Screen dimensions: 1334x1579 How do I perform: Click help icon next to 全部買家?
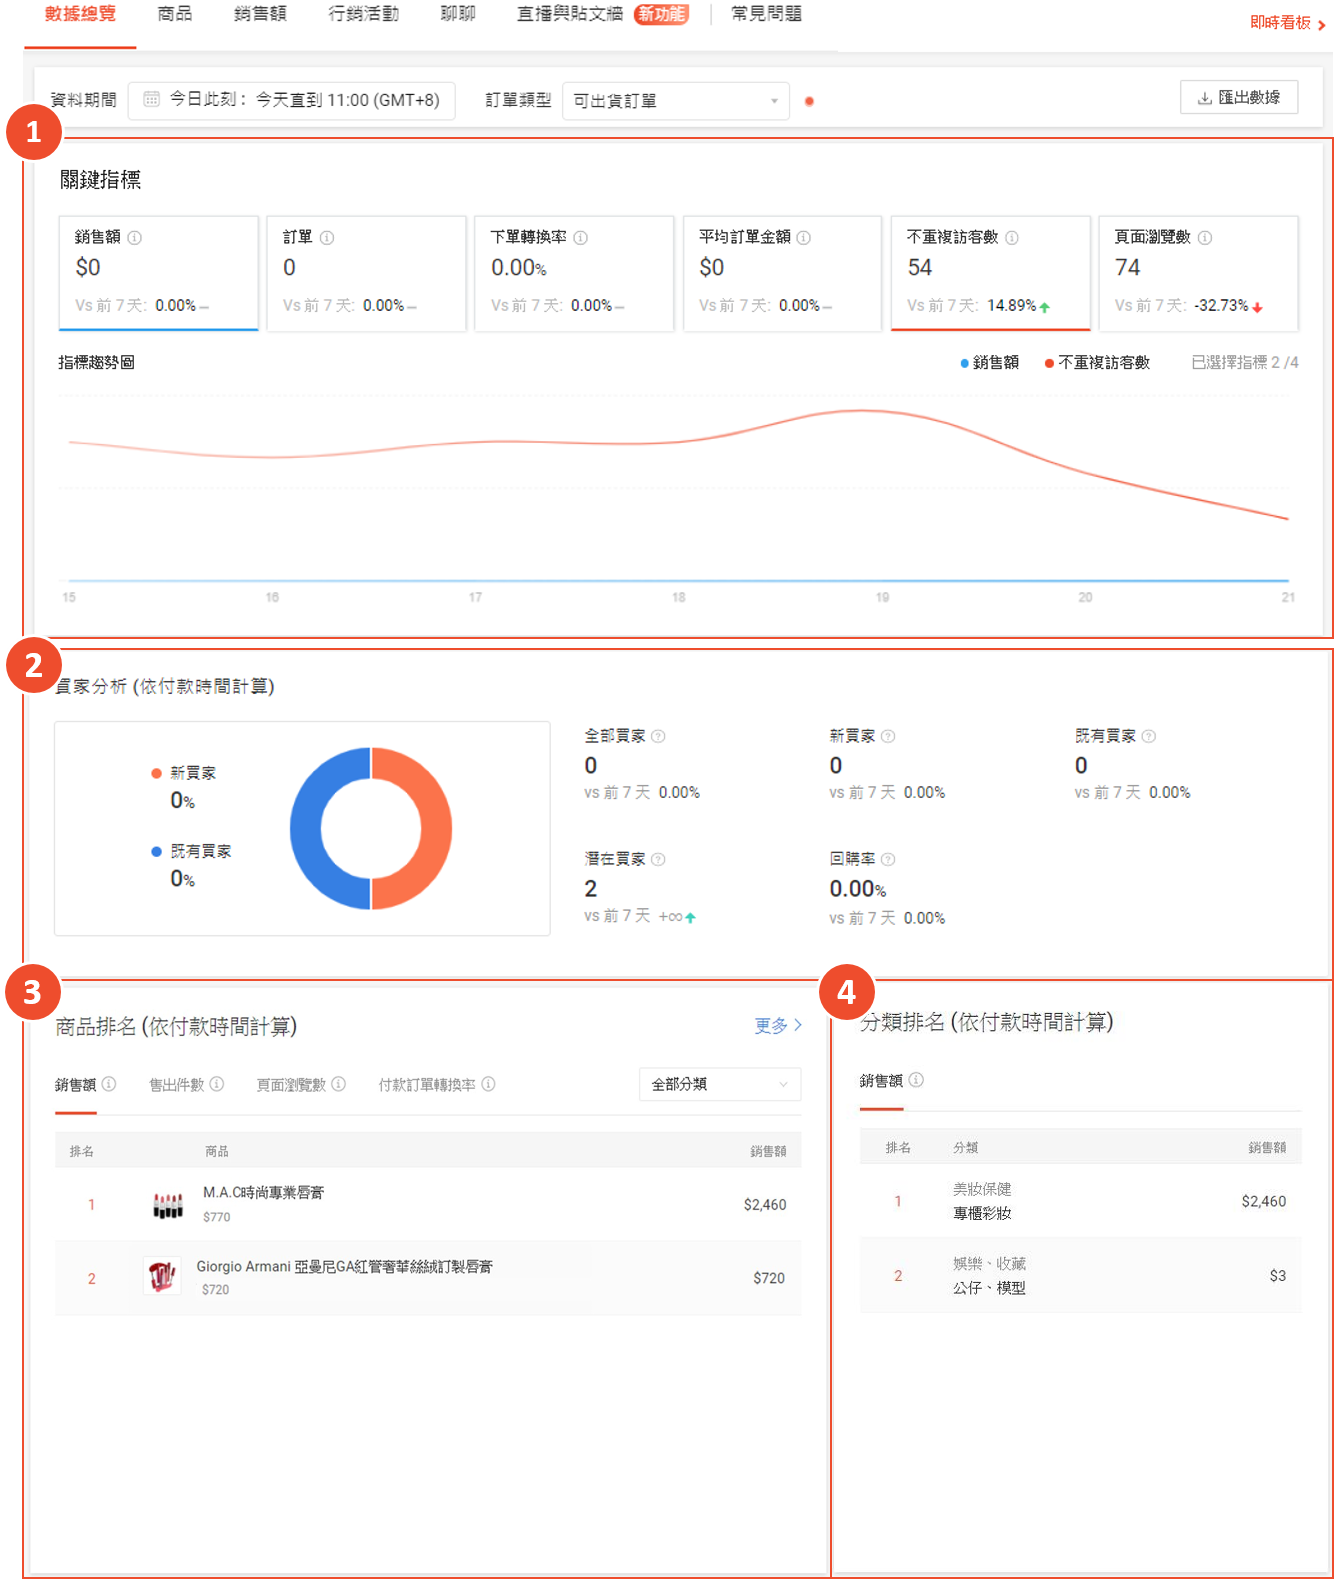click(x=658, y=737)
